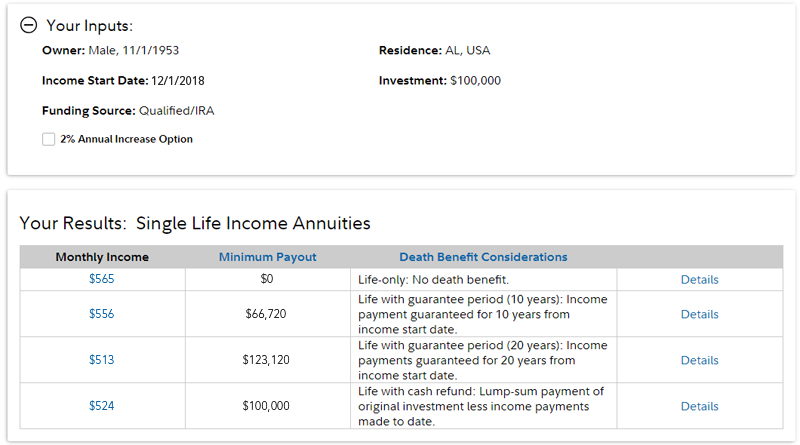The height and width of the screenshot is (445, 800).
Task: Click the life with cash refund description
Action: point(480,406)
